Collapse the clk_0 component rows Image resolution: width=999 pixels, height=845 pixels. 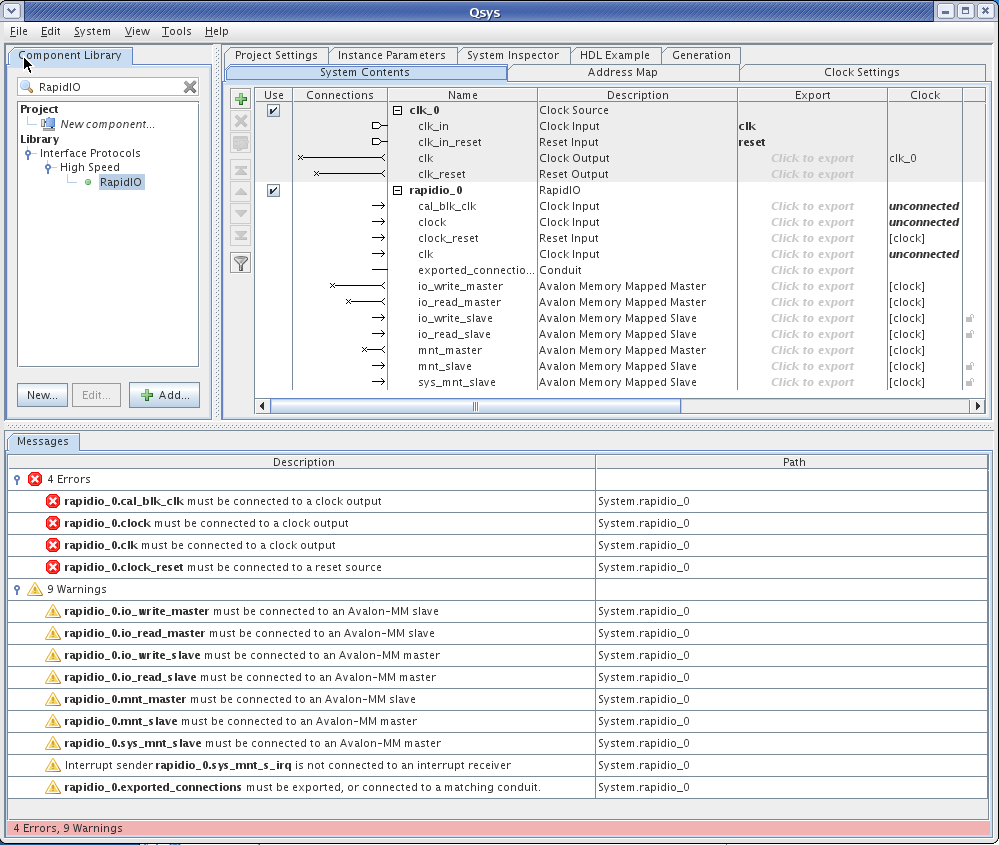[397, 111]
